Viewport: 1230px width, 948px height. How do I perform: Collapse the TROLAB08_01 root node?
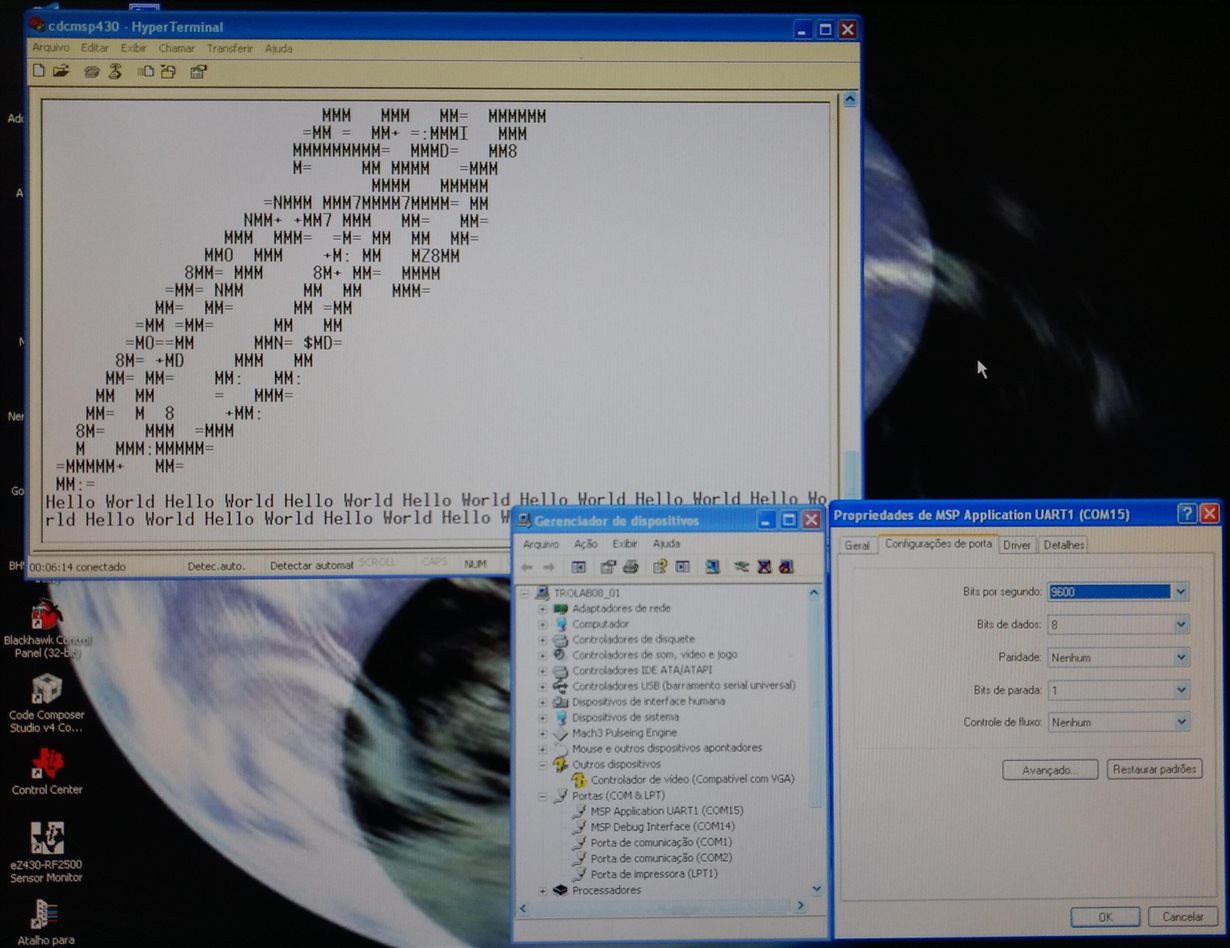(x=526, y=593)
